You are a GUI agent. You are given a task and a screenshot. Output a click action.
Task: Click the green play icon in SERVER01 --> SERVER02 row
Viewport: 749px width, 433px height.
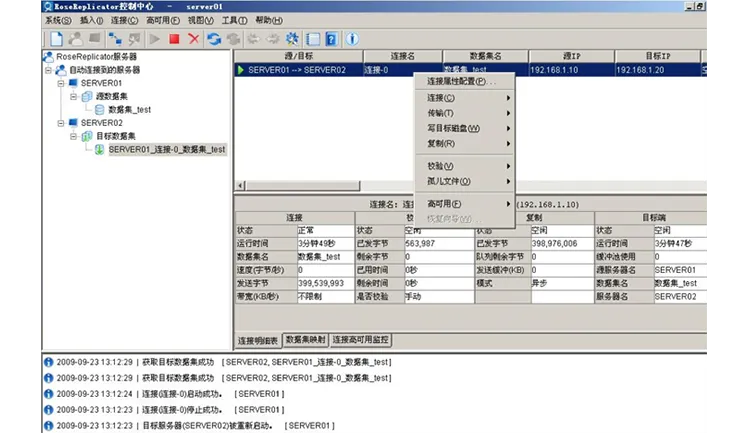241,70
